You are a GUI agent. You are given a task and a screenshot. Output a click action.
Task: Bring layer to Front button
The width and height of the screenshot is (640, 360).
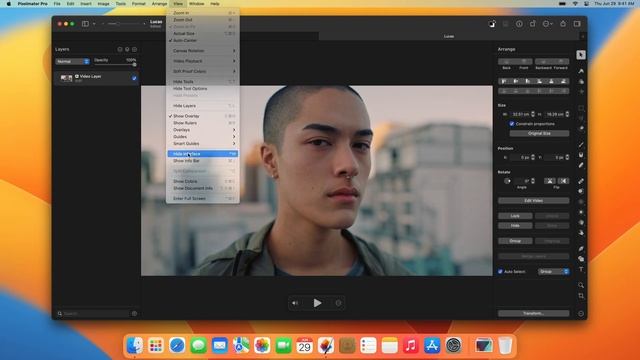[524, 62]
